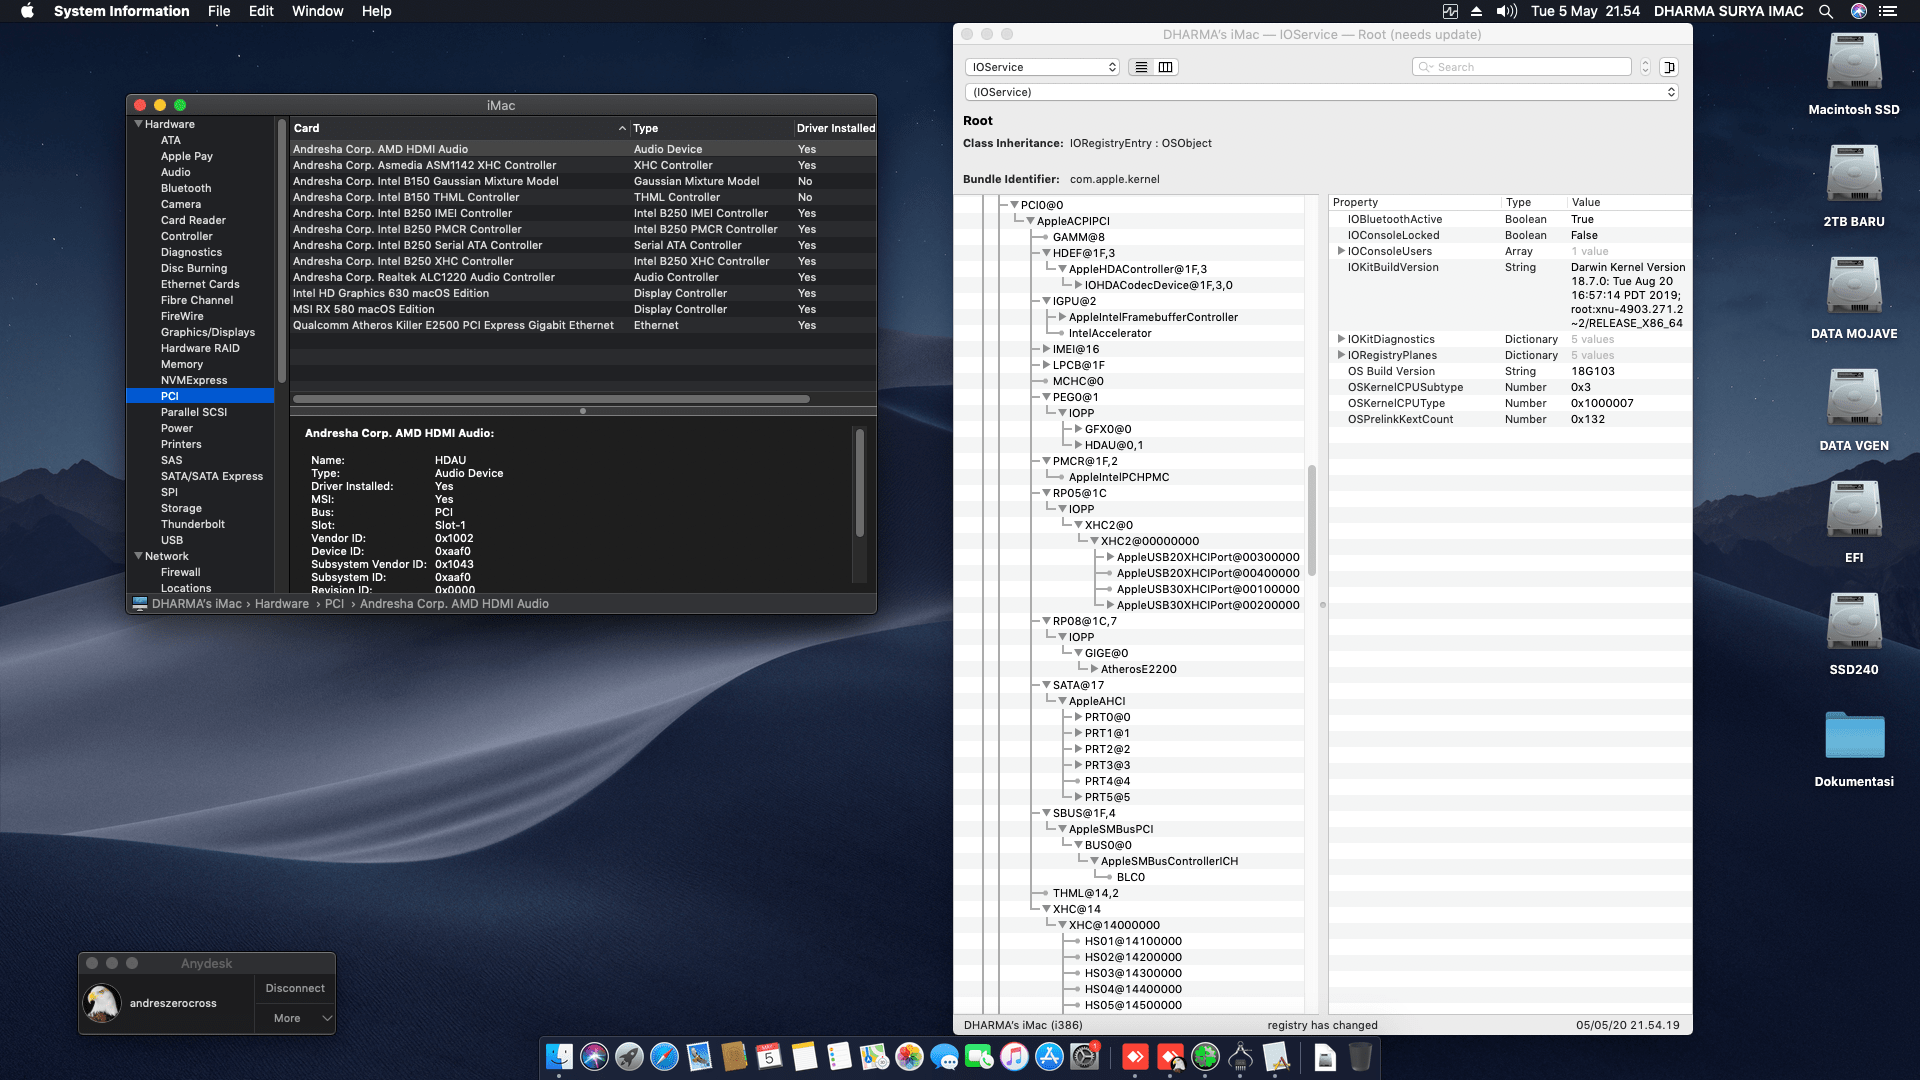Open Reminders icon in Dock
This screenshot has height=1080, width=1920.
coord(839,1056)
